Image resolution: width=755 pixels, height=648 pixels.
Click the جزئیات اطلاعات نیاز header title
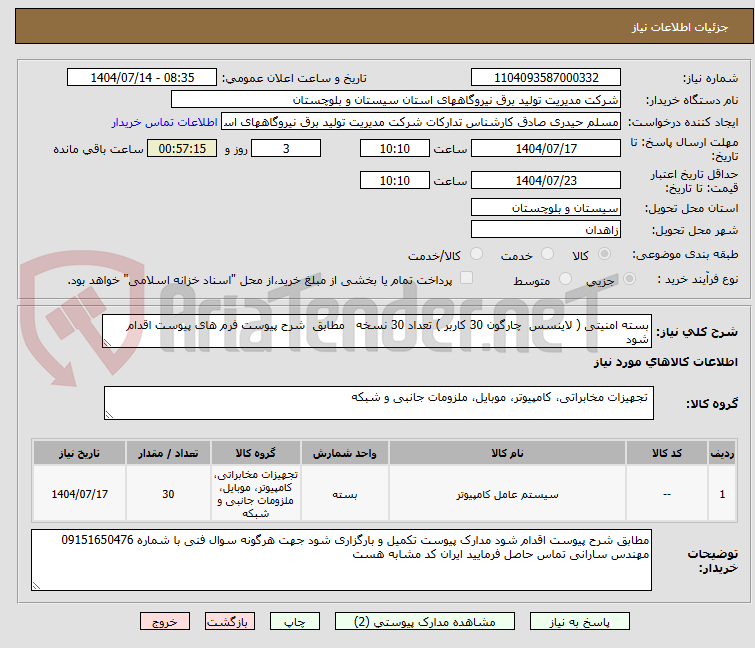680,27
